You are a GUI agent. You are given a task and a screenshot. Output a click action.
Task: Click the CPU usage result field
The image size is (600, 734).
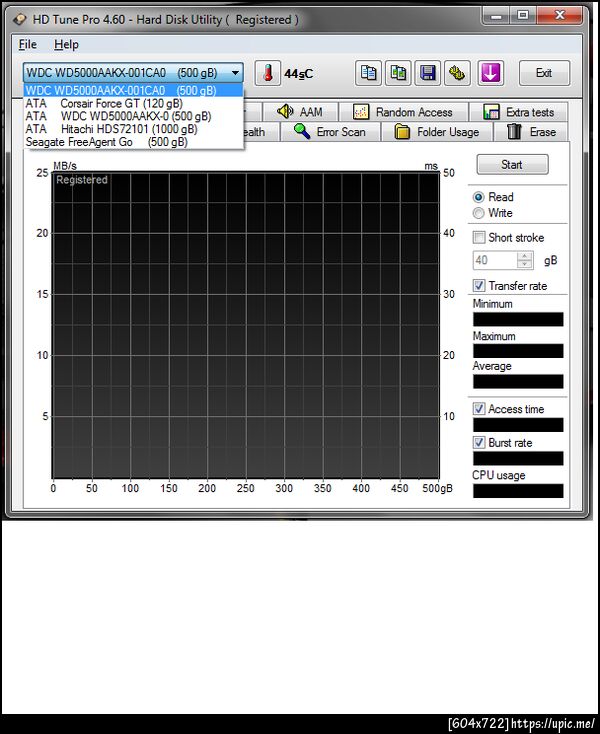pos(518,491)
